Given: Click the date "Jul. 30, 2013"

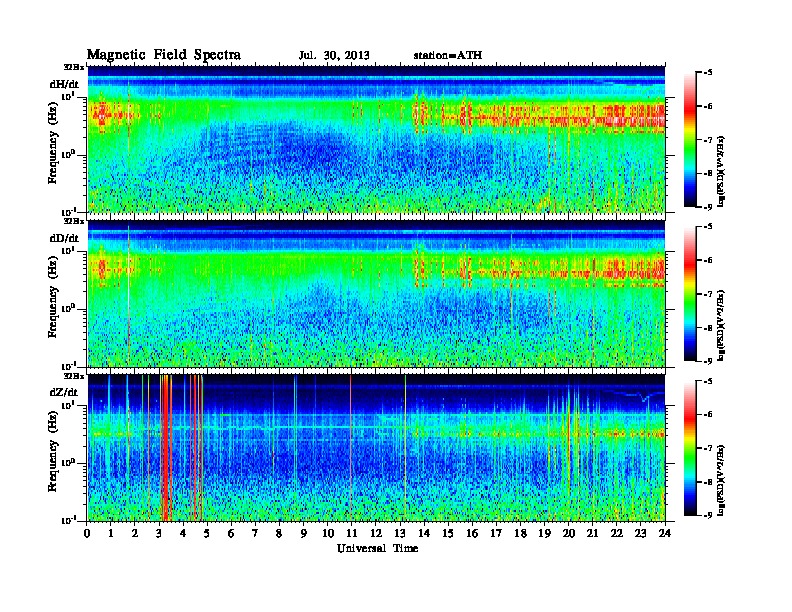Looking at the screenshot, I should pyautogui.click(x=334, y=56).
